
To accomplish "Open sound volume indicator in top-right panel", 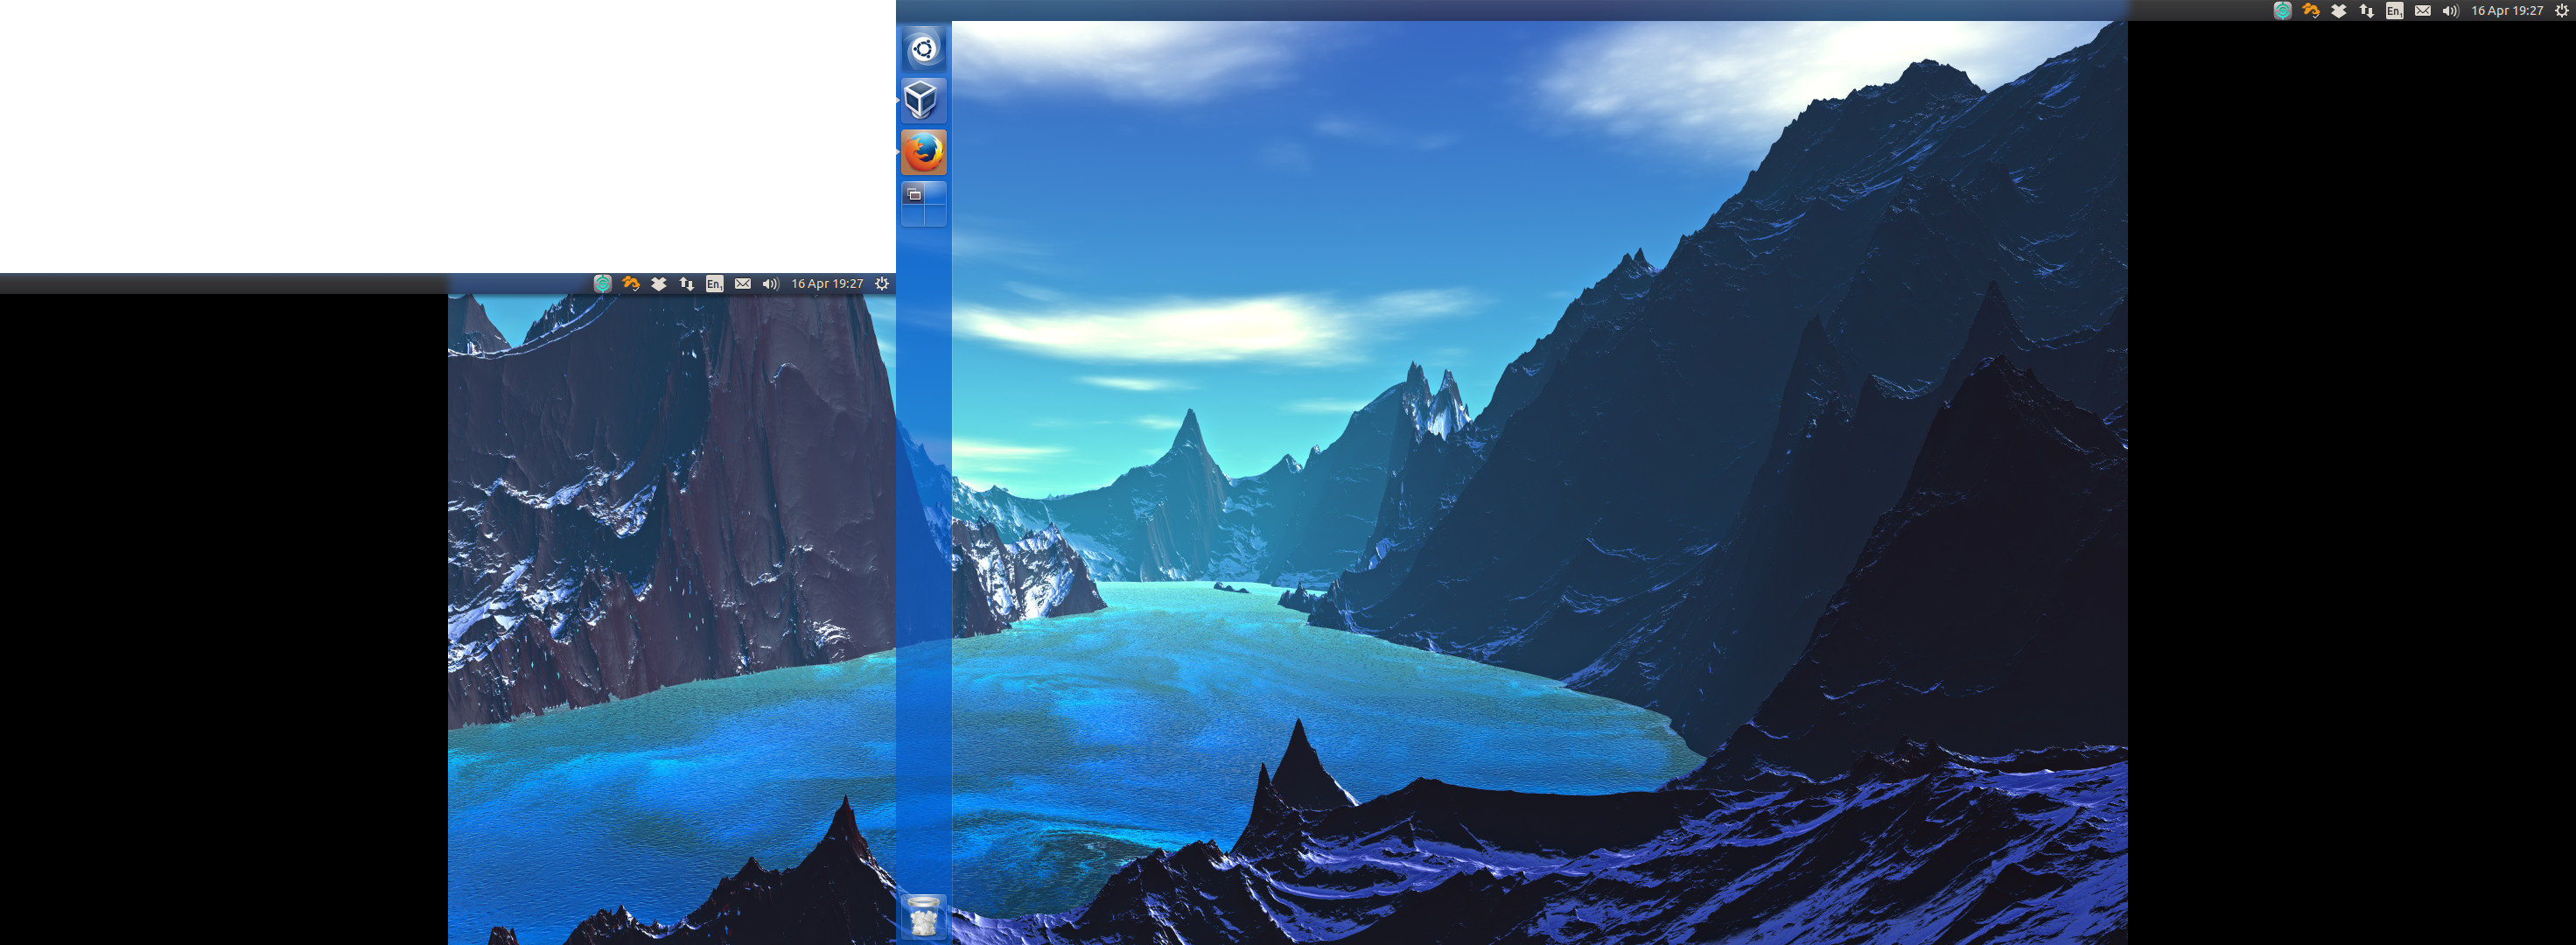I will [x=2450, y=11].
